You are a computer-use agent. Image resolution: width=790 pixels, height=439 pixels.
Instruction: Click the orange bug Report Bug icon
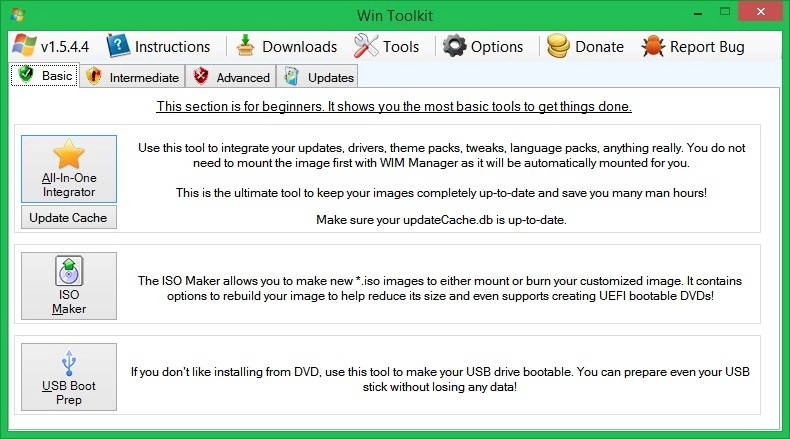(653, 46)
